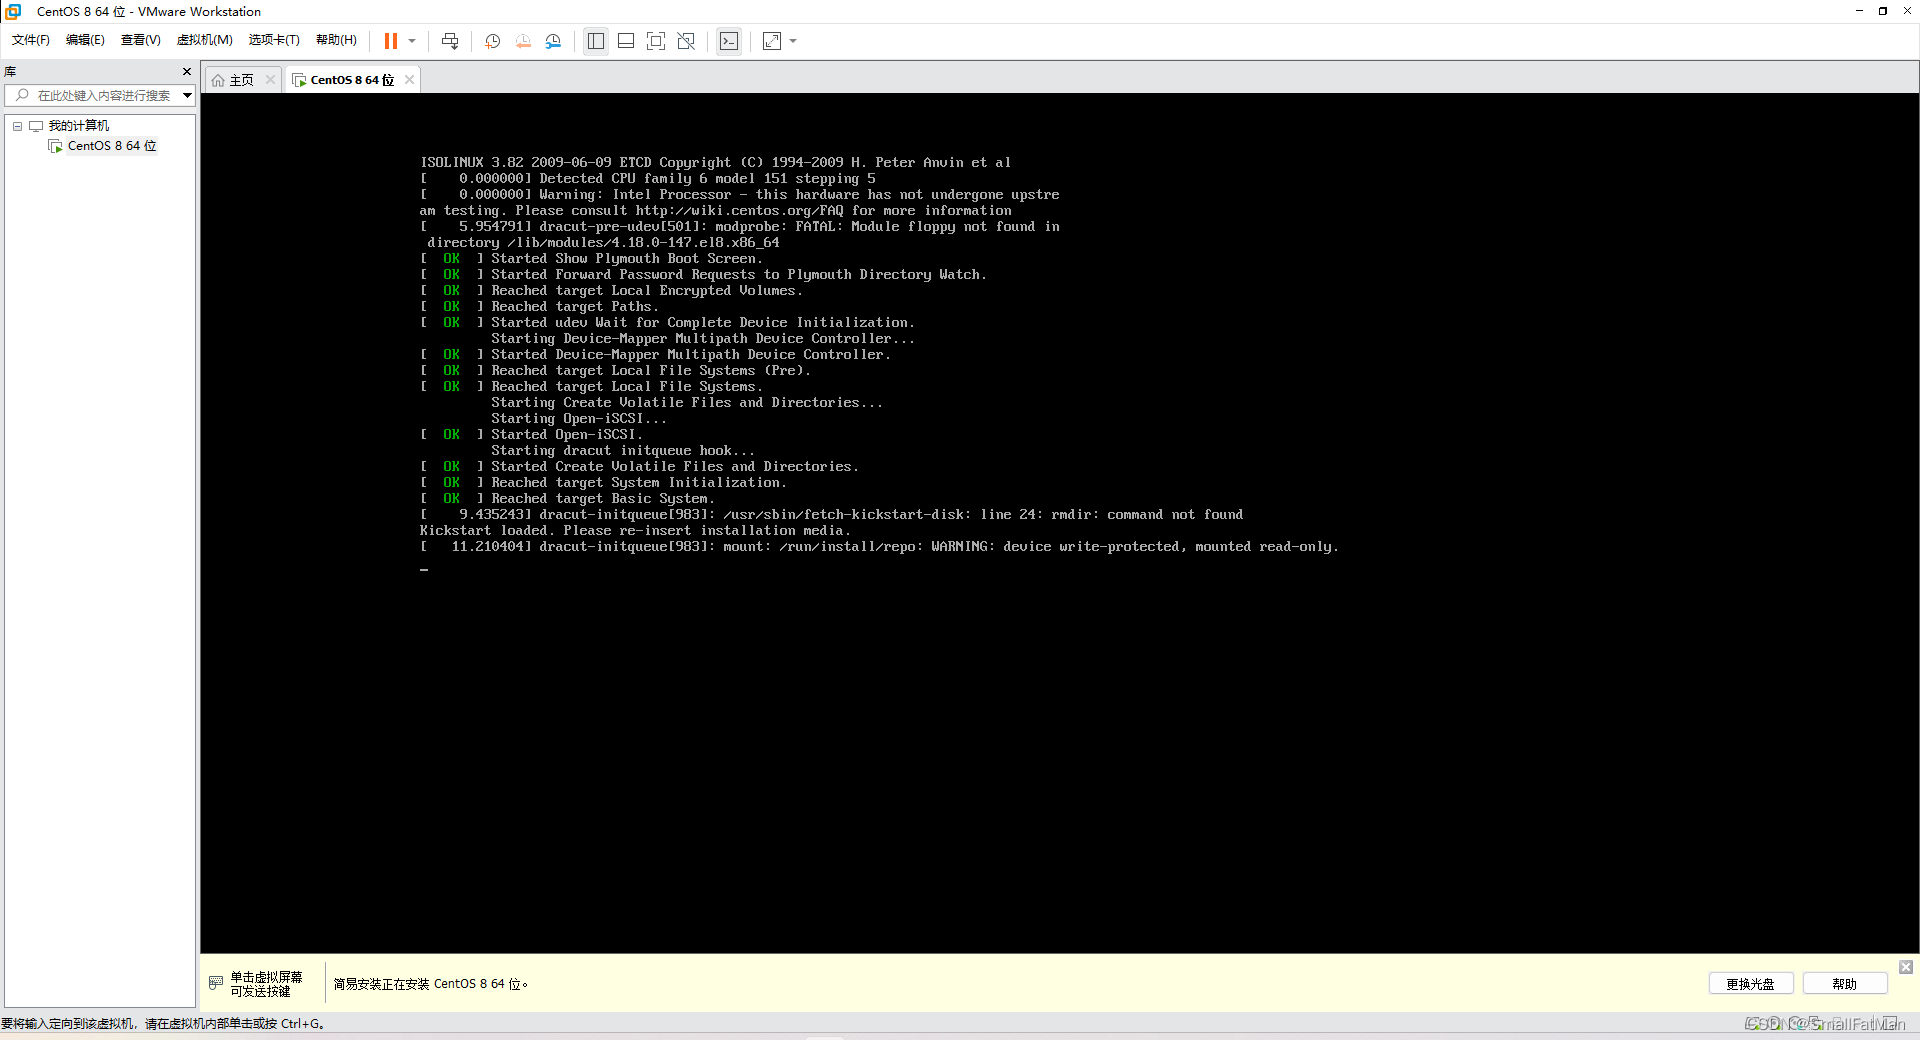1920x1040 pixels.
Task: Click the computer icon beside 我的计算机
Action: 36,126
